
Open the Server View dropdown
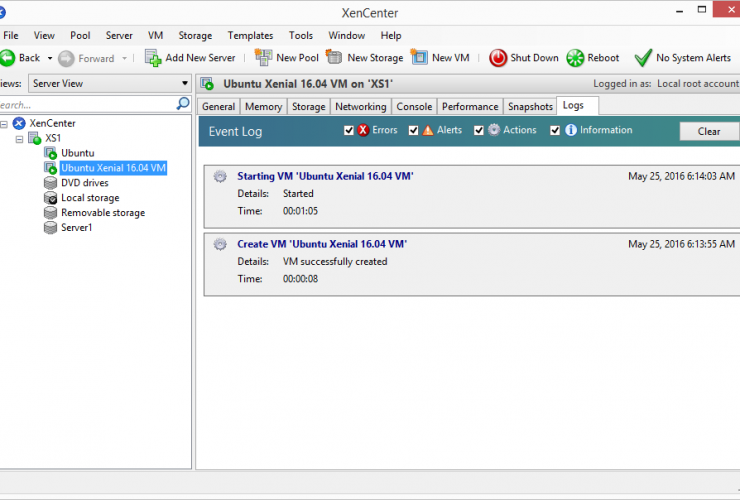[109, 83]
